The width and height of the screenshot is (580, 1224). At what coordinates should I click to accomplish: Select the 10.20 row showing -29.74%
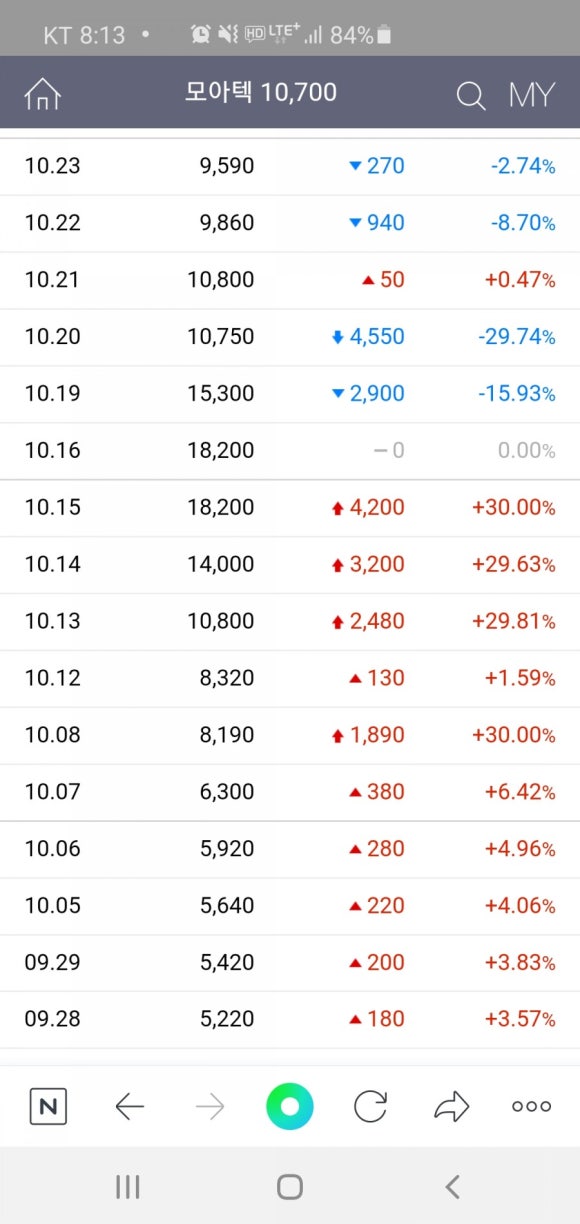point(290,337)
